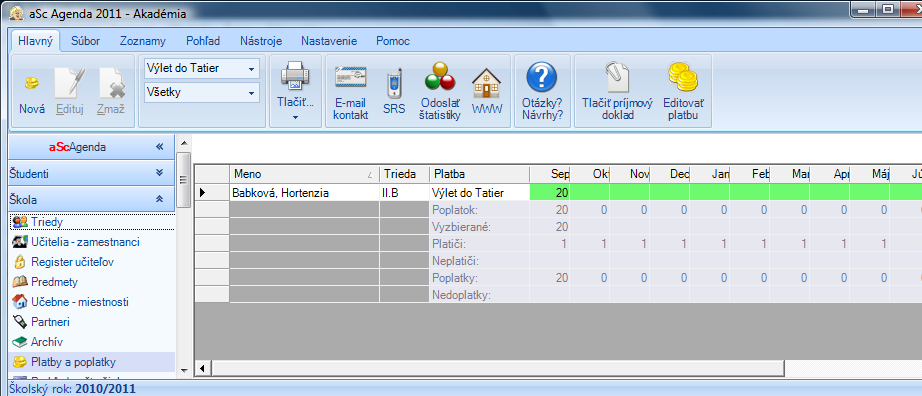The image size is (922, 396).
Task: Click the Máj column header
Action: tap(869, 174)
